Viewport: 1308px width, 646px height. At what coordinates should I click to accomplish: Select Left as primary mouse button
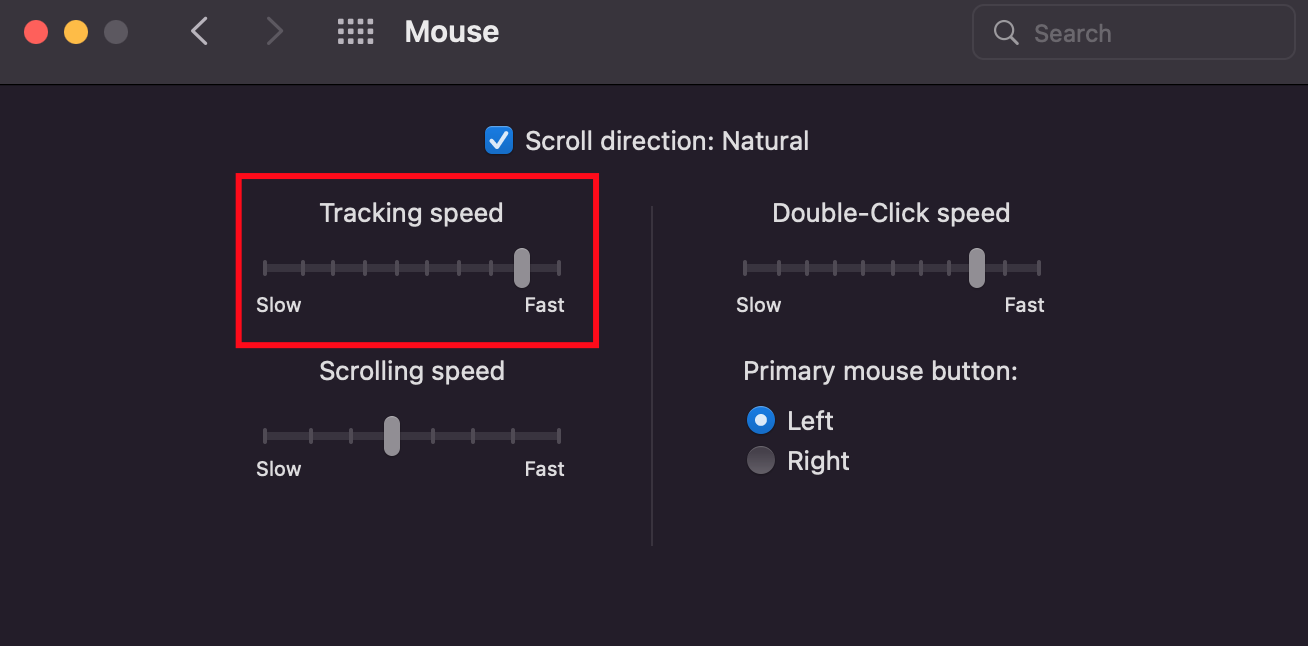coord(760,420)
